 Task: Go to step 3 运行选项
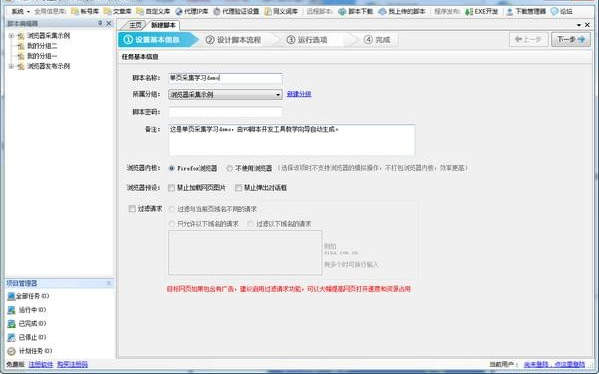[x=308, y=40]
